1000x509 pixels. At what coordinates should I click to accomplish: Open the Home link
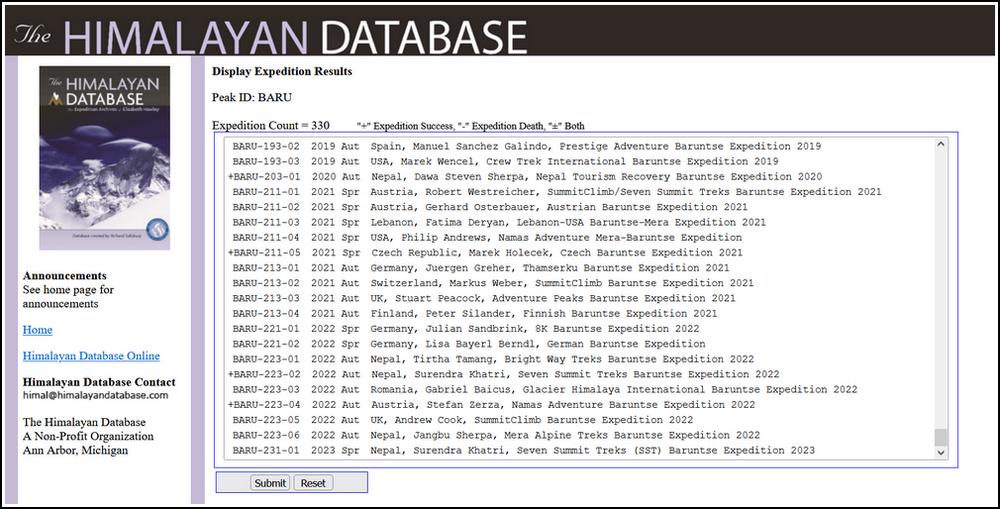click(38, 330)
